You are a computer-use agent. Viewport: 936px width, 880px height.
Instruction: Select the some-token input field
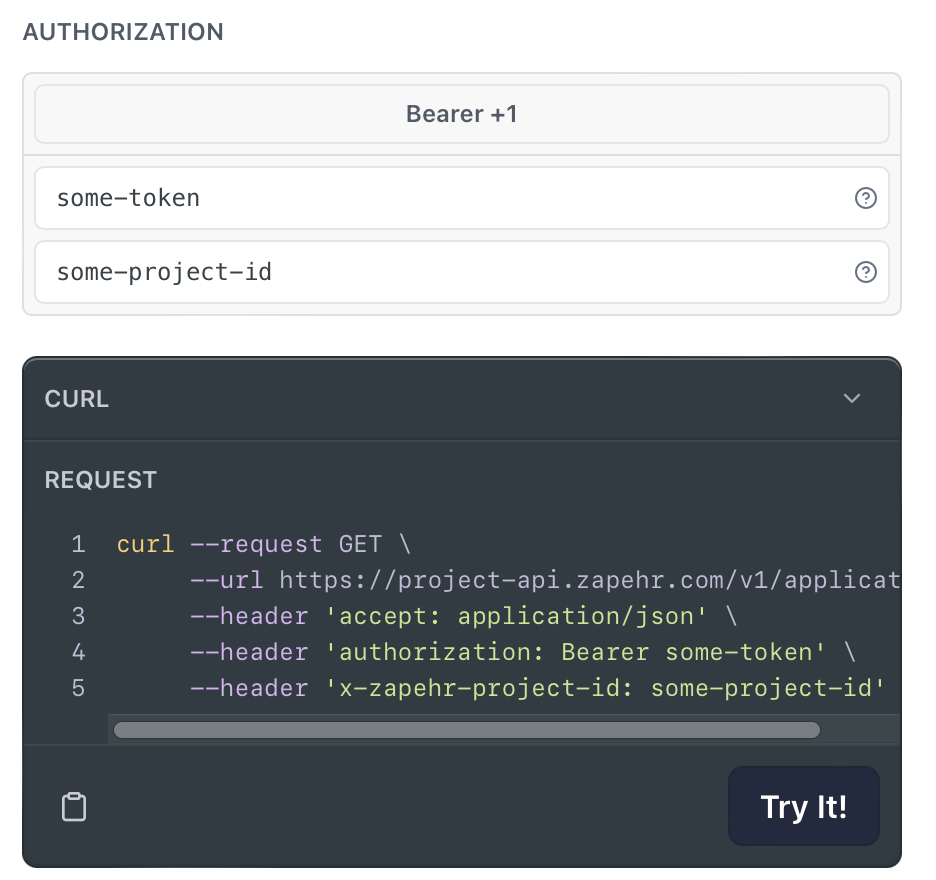click(400, 198)
